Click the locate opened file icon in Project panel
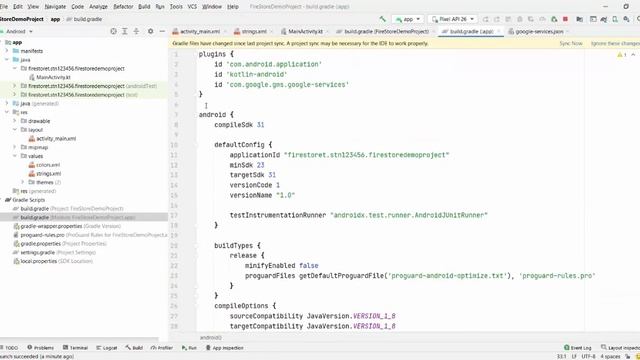The width and height of the screenshot is (640, 360). pos(113,31)
